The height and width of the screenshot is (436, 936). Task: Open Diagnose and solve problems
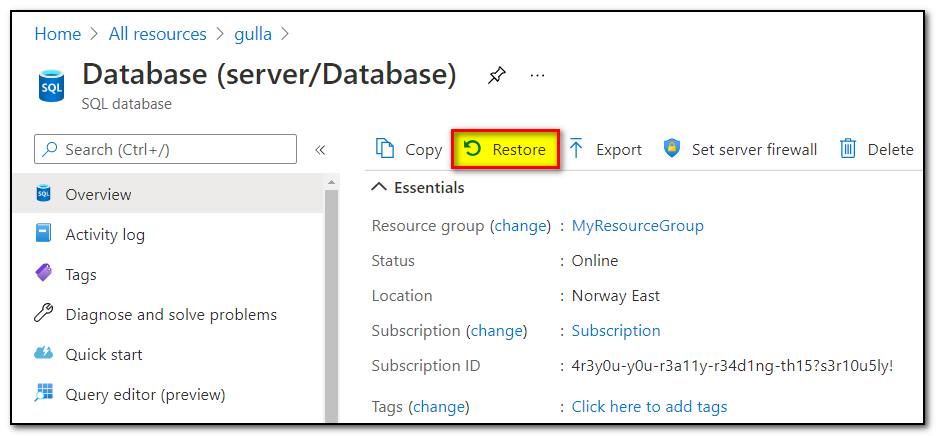click(168, 314)
